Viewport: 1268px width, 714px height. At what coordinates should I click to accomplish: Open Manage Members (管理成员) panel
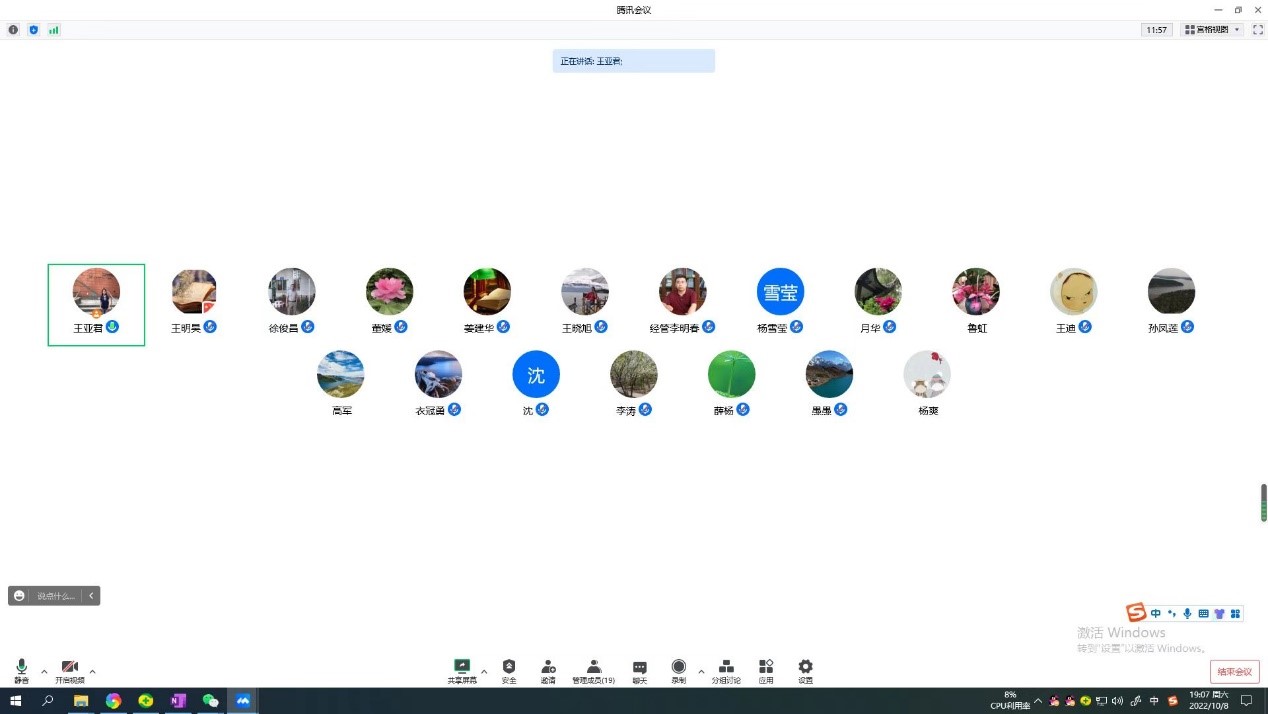coord(593,668)
